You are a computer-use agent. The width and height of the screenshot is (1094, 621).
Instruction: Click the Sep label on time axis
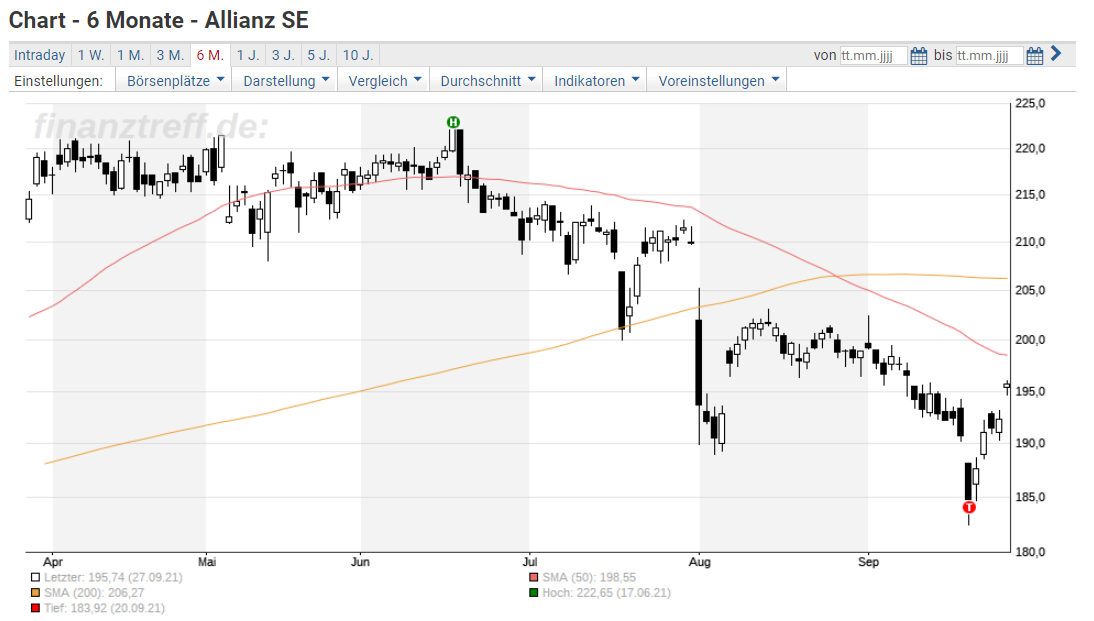869,562
